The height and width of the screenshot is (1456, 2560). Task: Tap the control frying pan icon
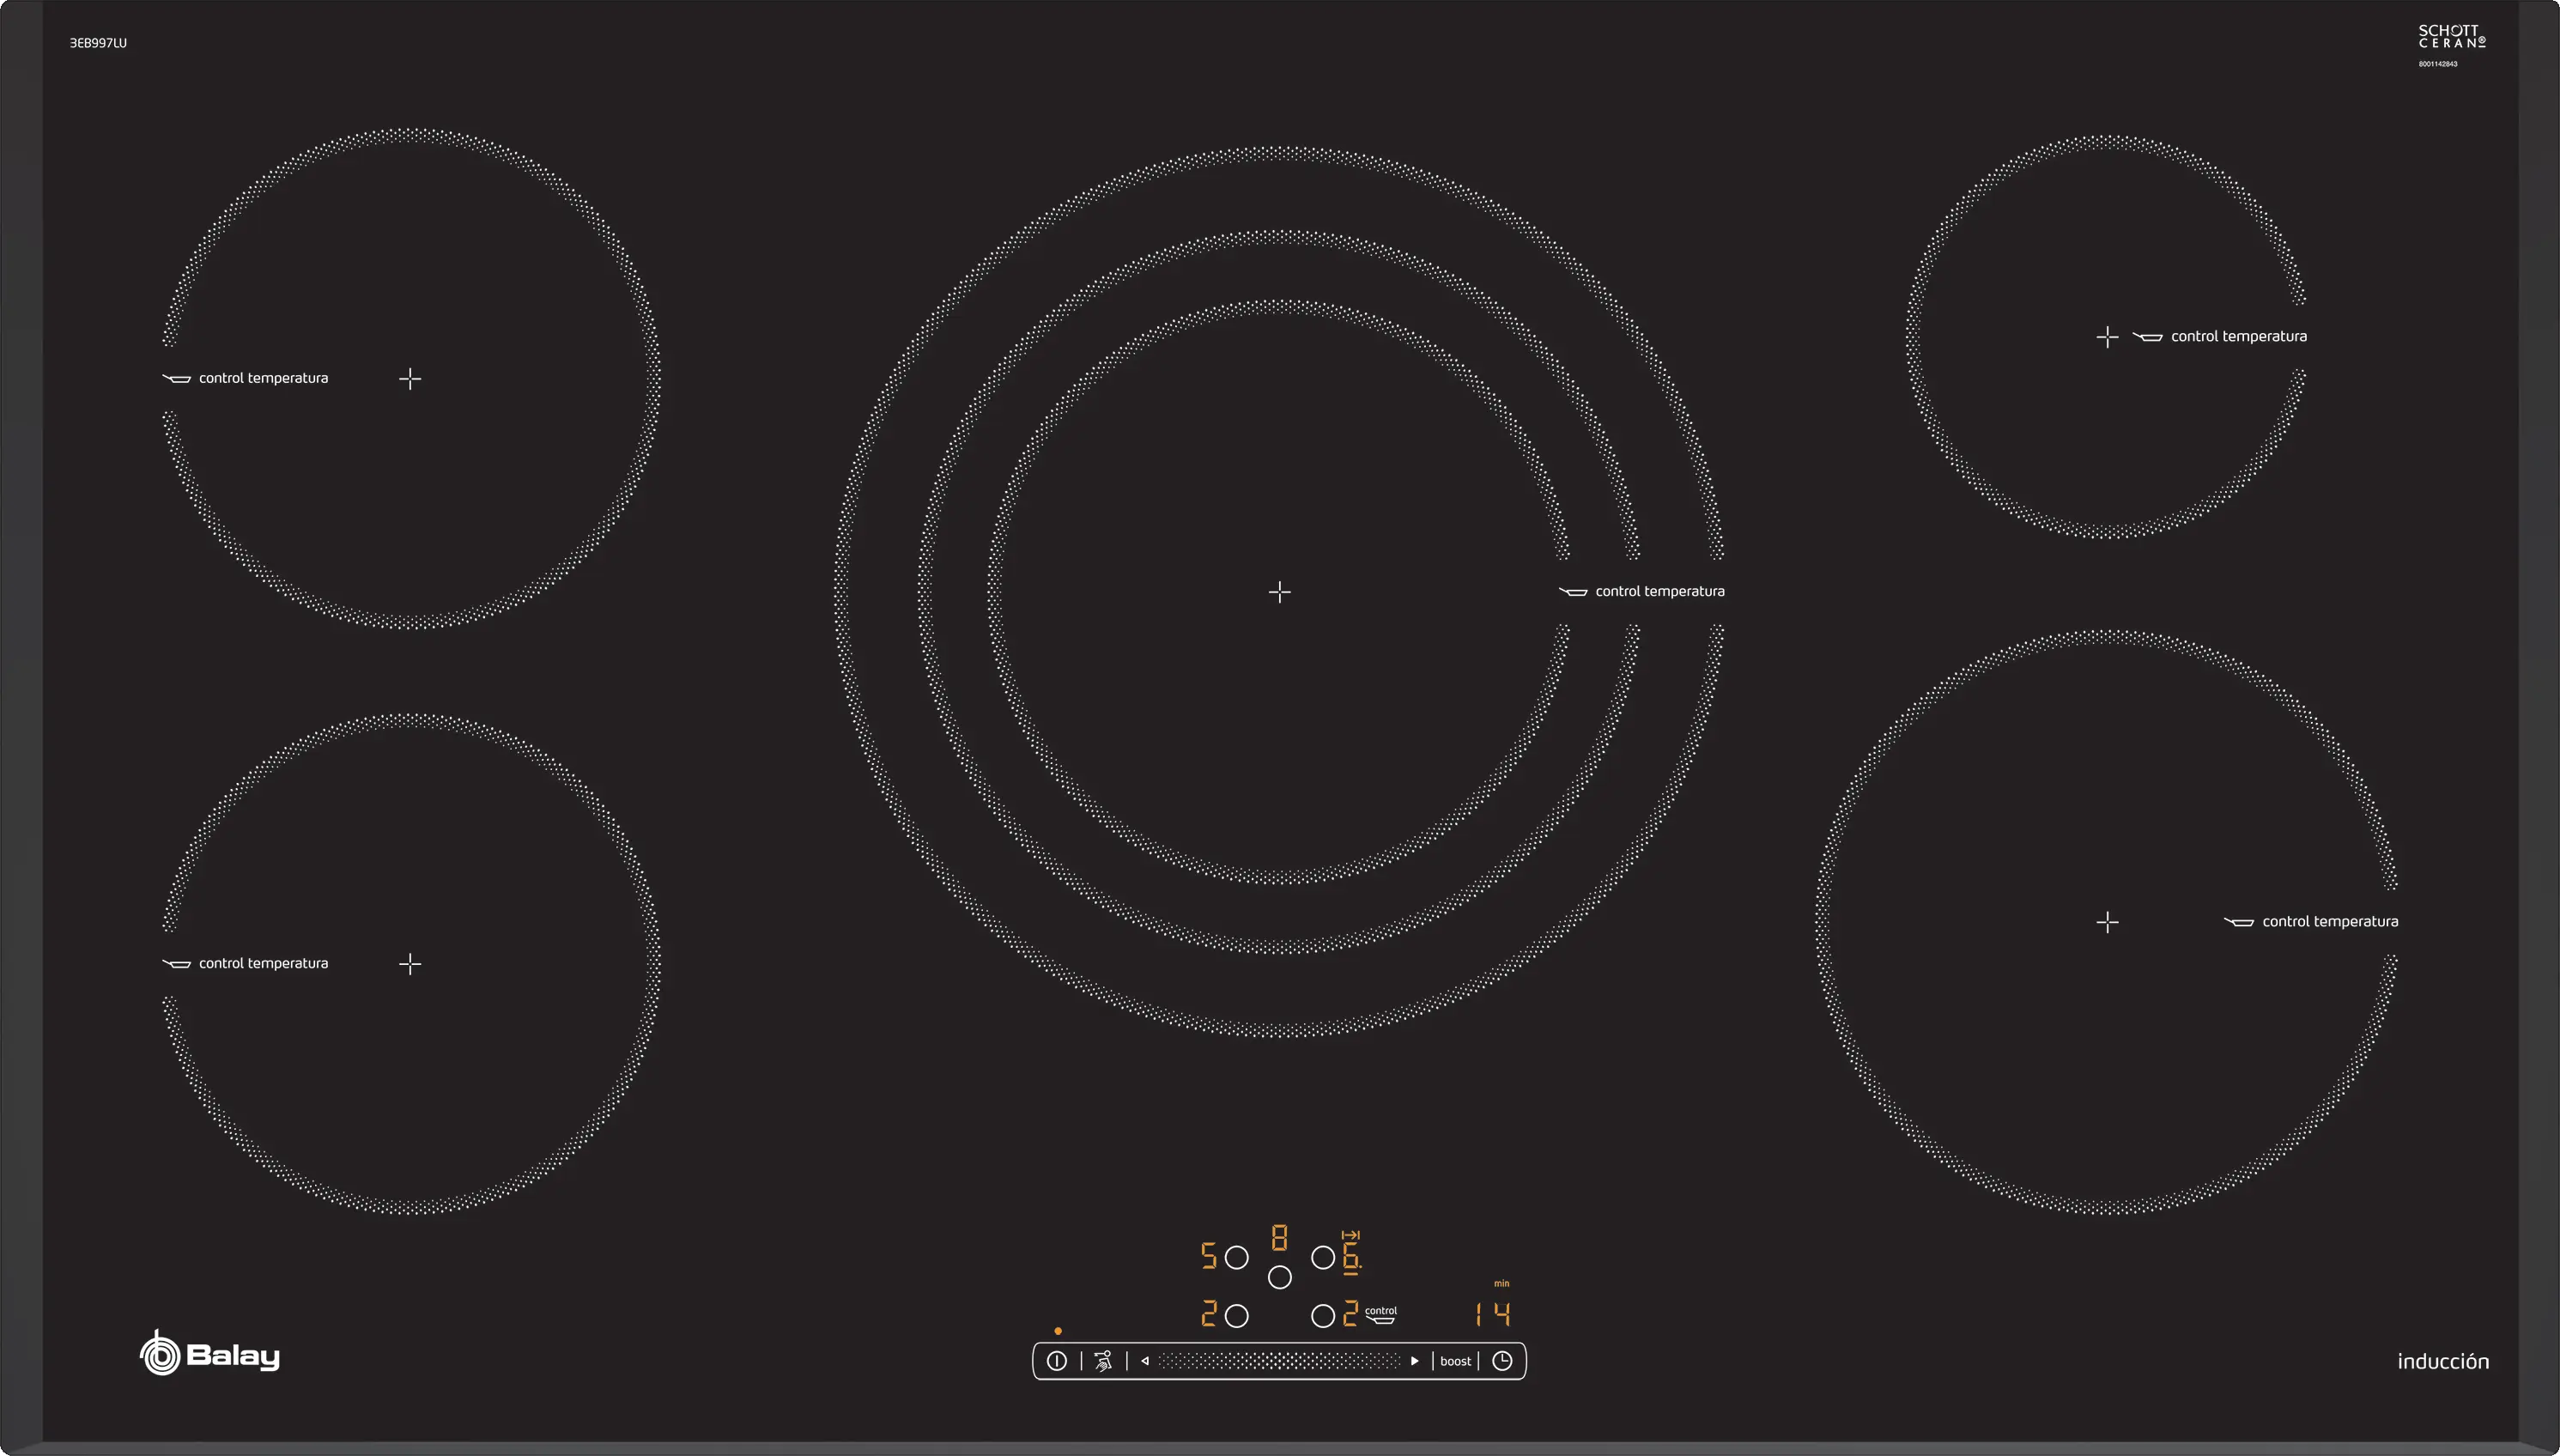click(x=1381, y=1316)
